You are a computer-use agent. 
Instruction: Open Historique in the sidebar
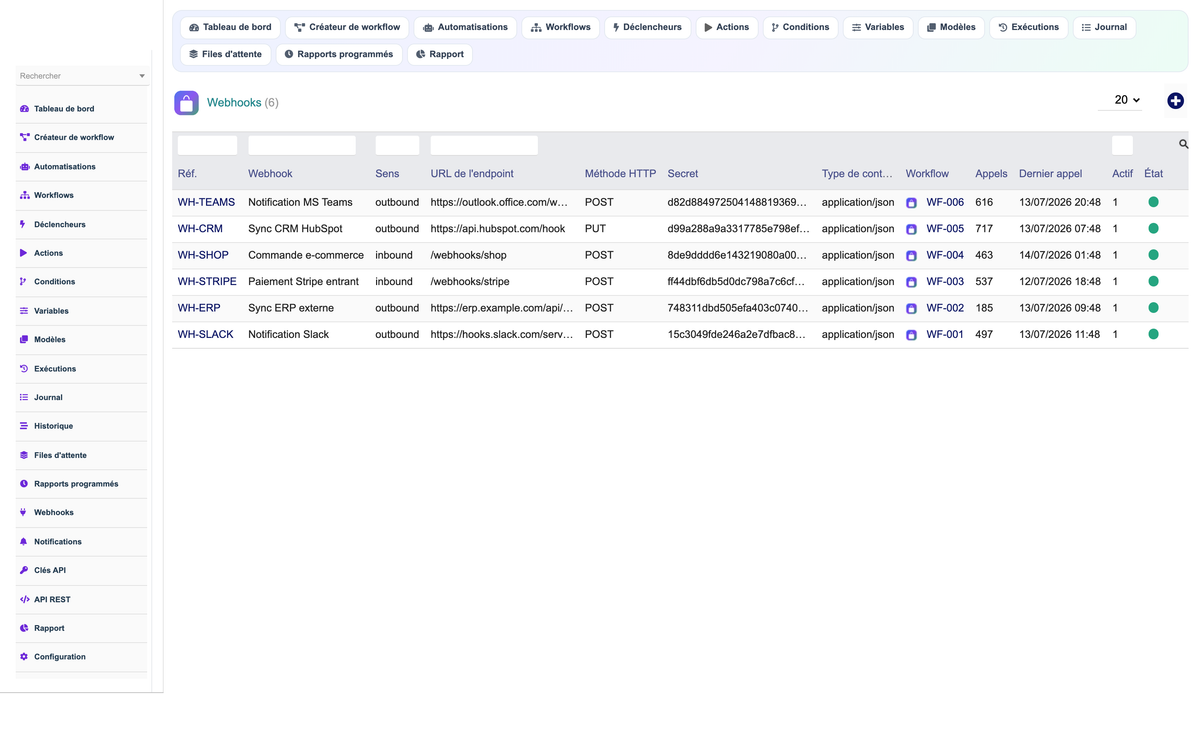[x=53, y=426]
